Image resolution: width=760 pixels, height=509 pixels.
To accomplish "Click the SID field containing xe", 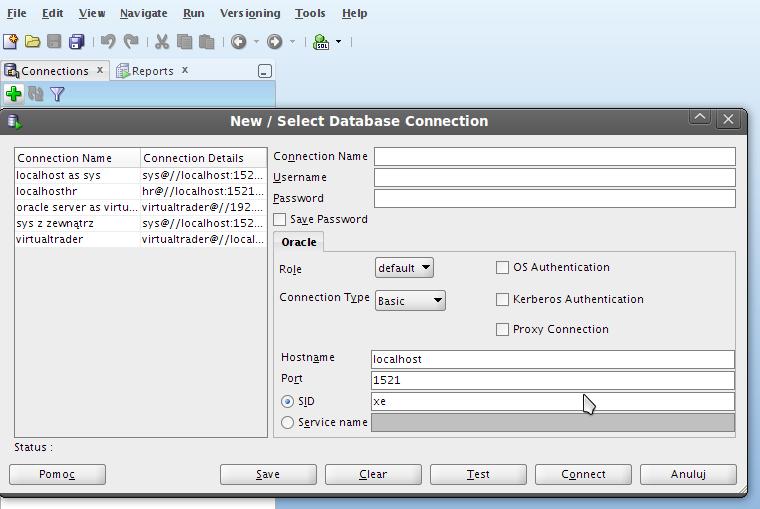I will [x=553, y=401].
